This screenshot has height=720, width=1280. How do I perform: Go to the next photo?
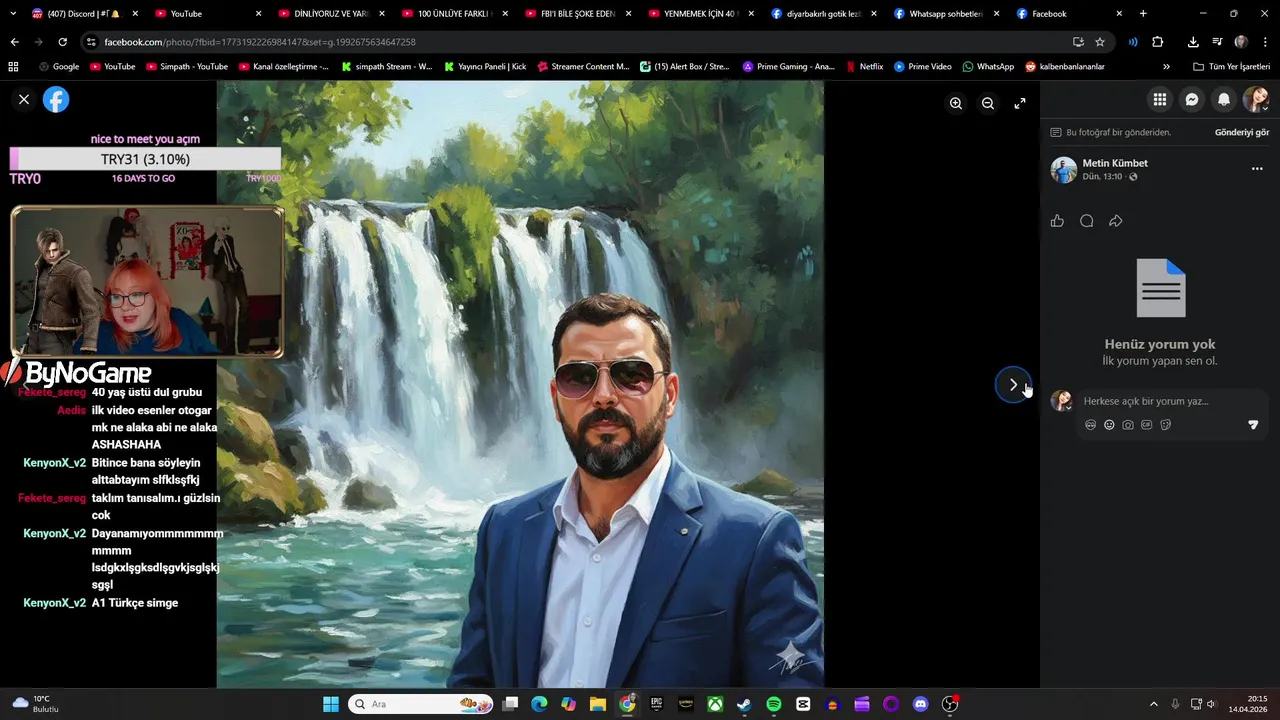(x=1012, y=384)
